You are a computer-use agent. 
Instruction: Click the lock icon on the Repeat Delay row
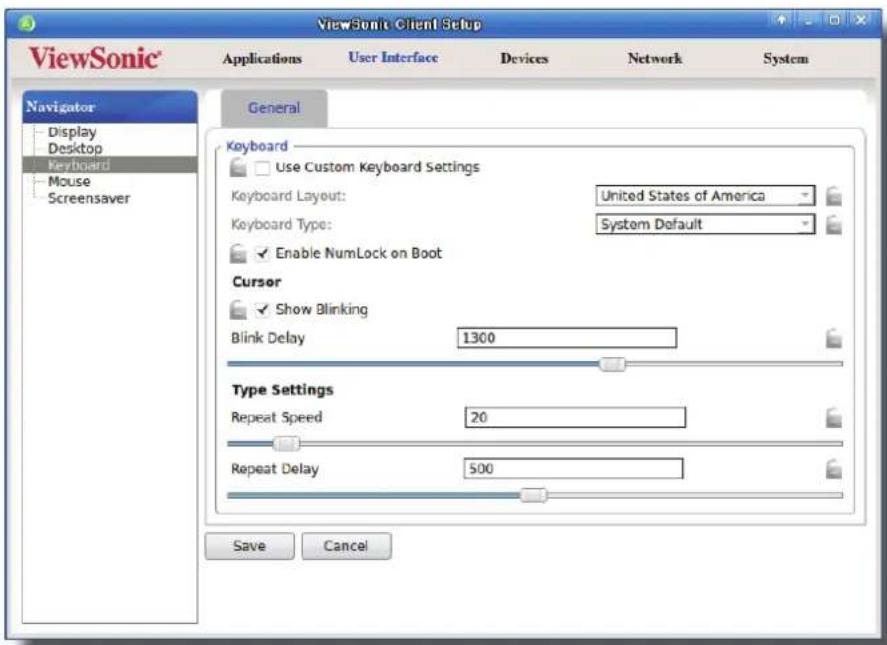click(x=833, y=468)
